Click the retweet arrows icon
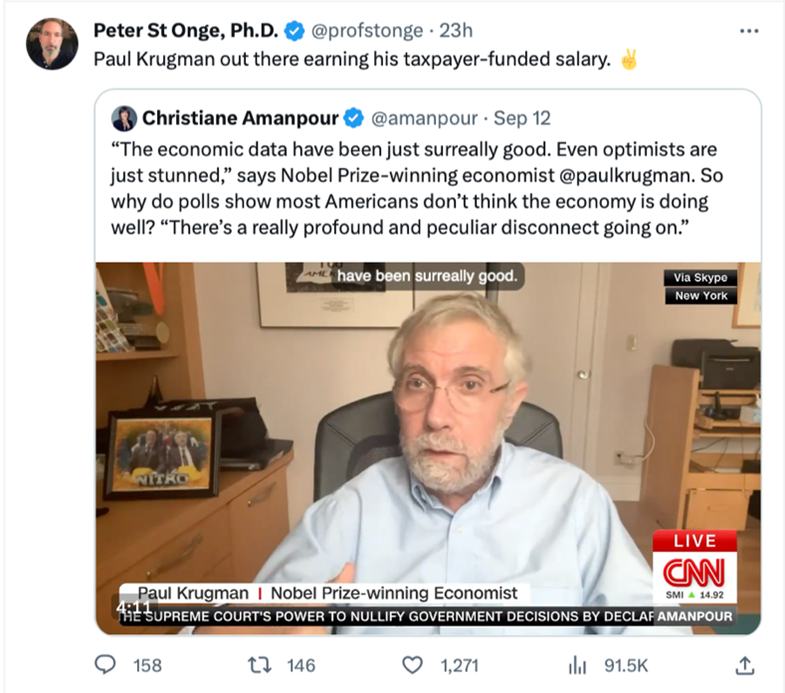Image resolution: width=785 pixels, height=693 pixels. pyautogui.click(x=259, y=665)
